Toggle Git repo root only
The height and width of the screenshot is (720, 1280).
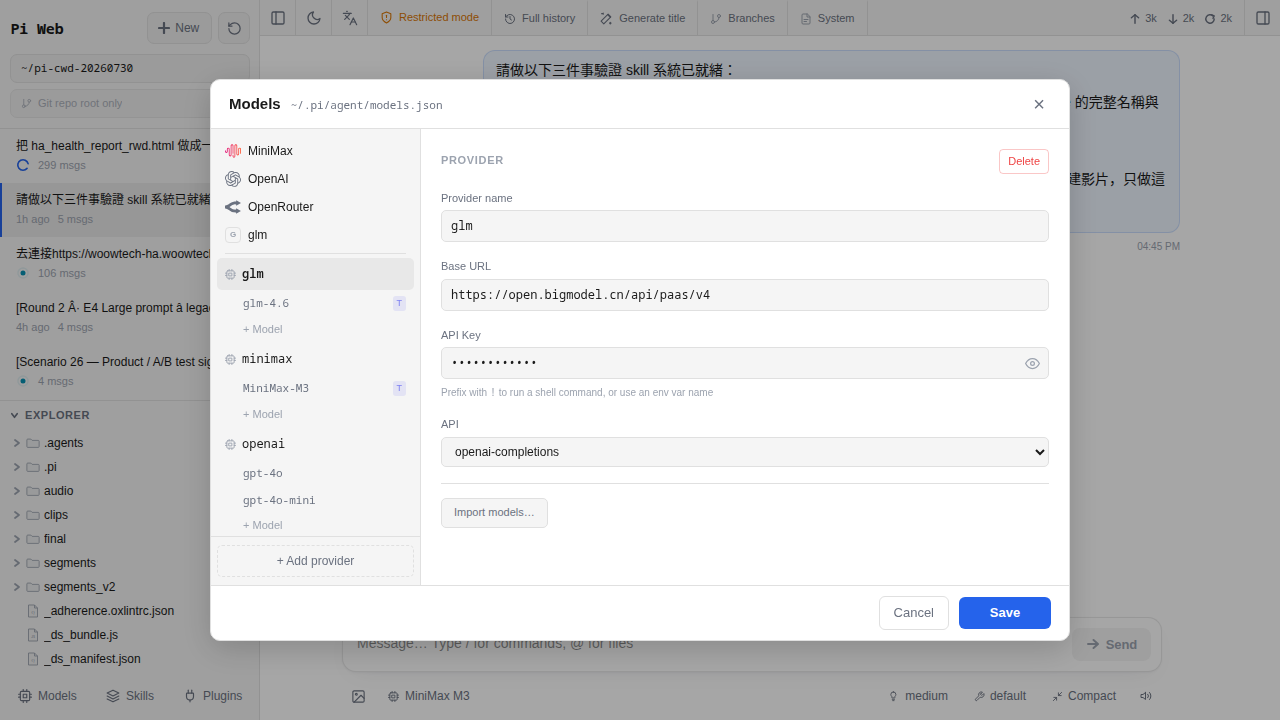[x=130, y=103]
